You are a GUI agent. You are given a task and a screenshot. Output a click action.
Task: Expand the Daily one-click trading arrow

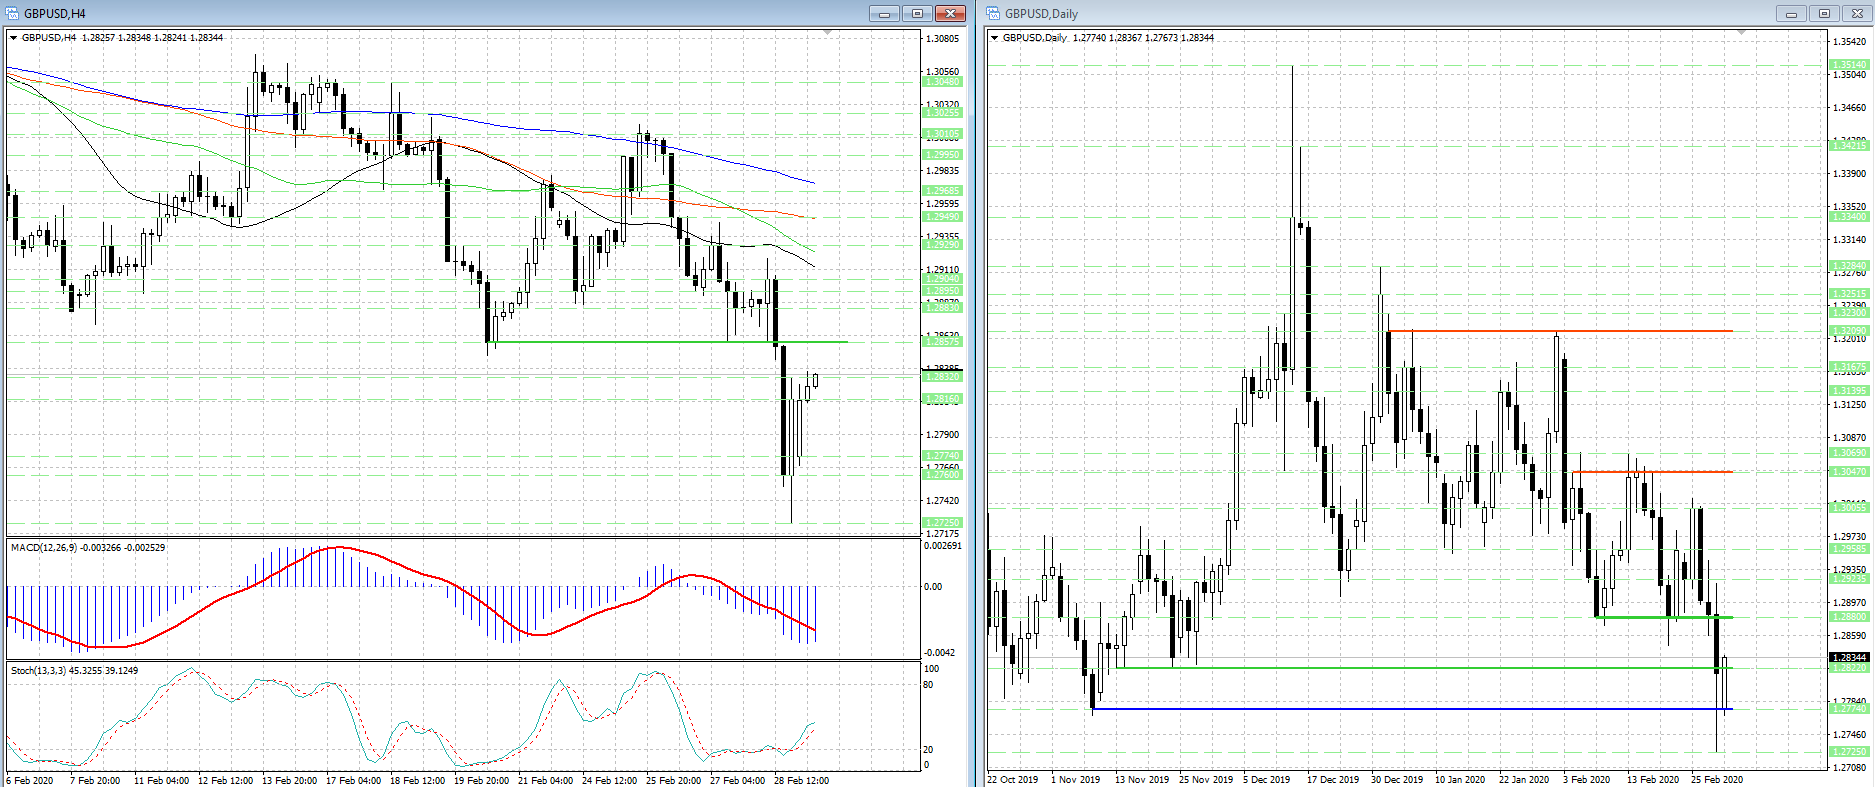coord(995,38)
